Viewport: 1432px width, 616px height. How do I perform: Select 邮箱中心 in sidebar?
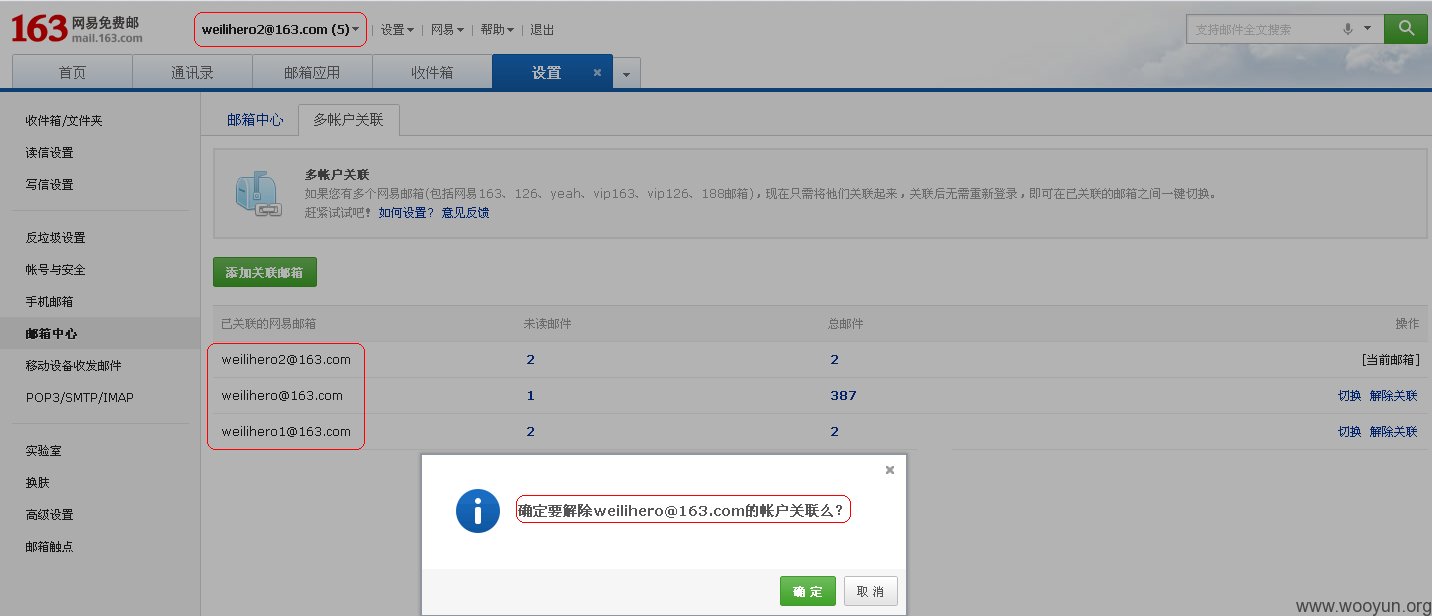click(x=51, y=334)
